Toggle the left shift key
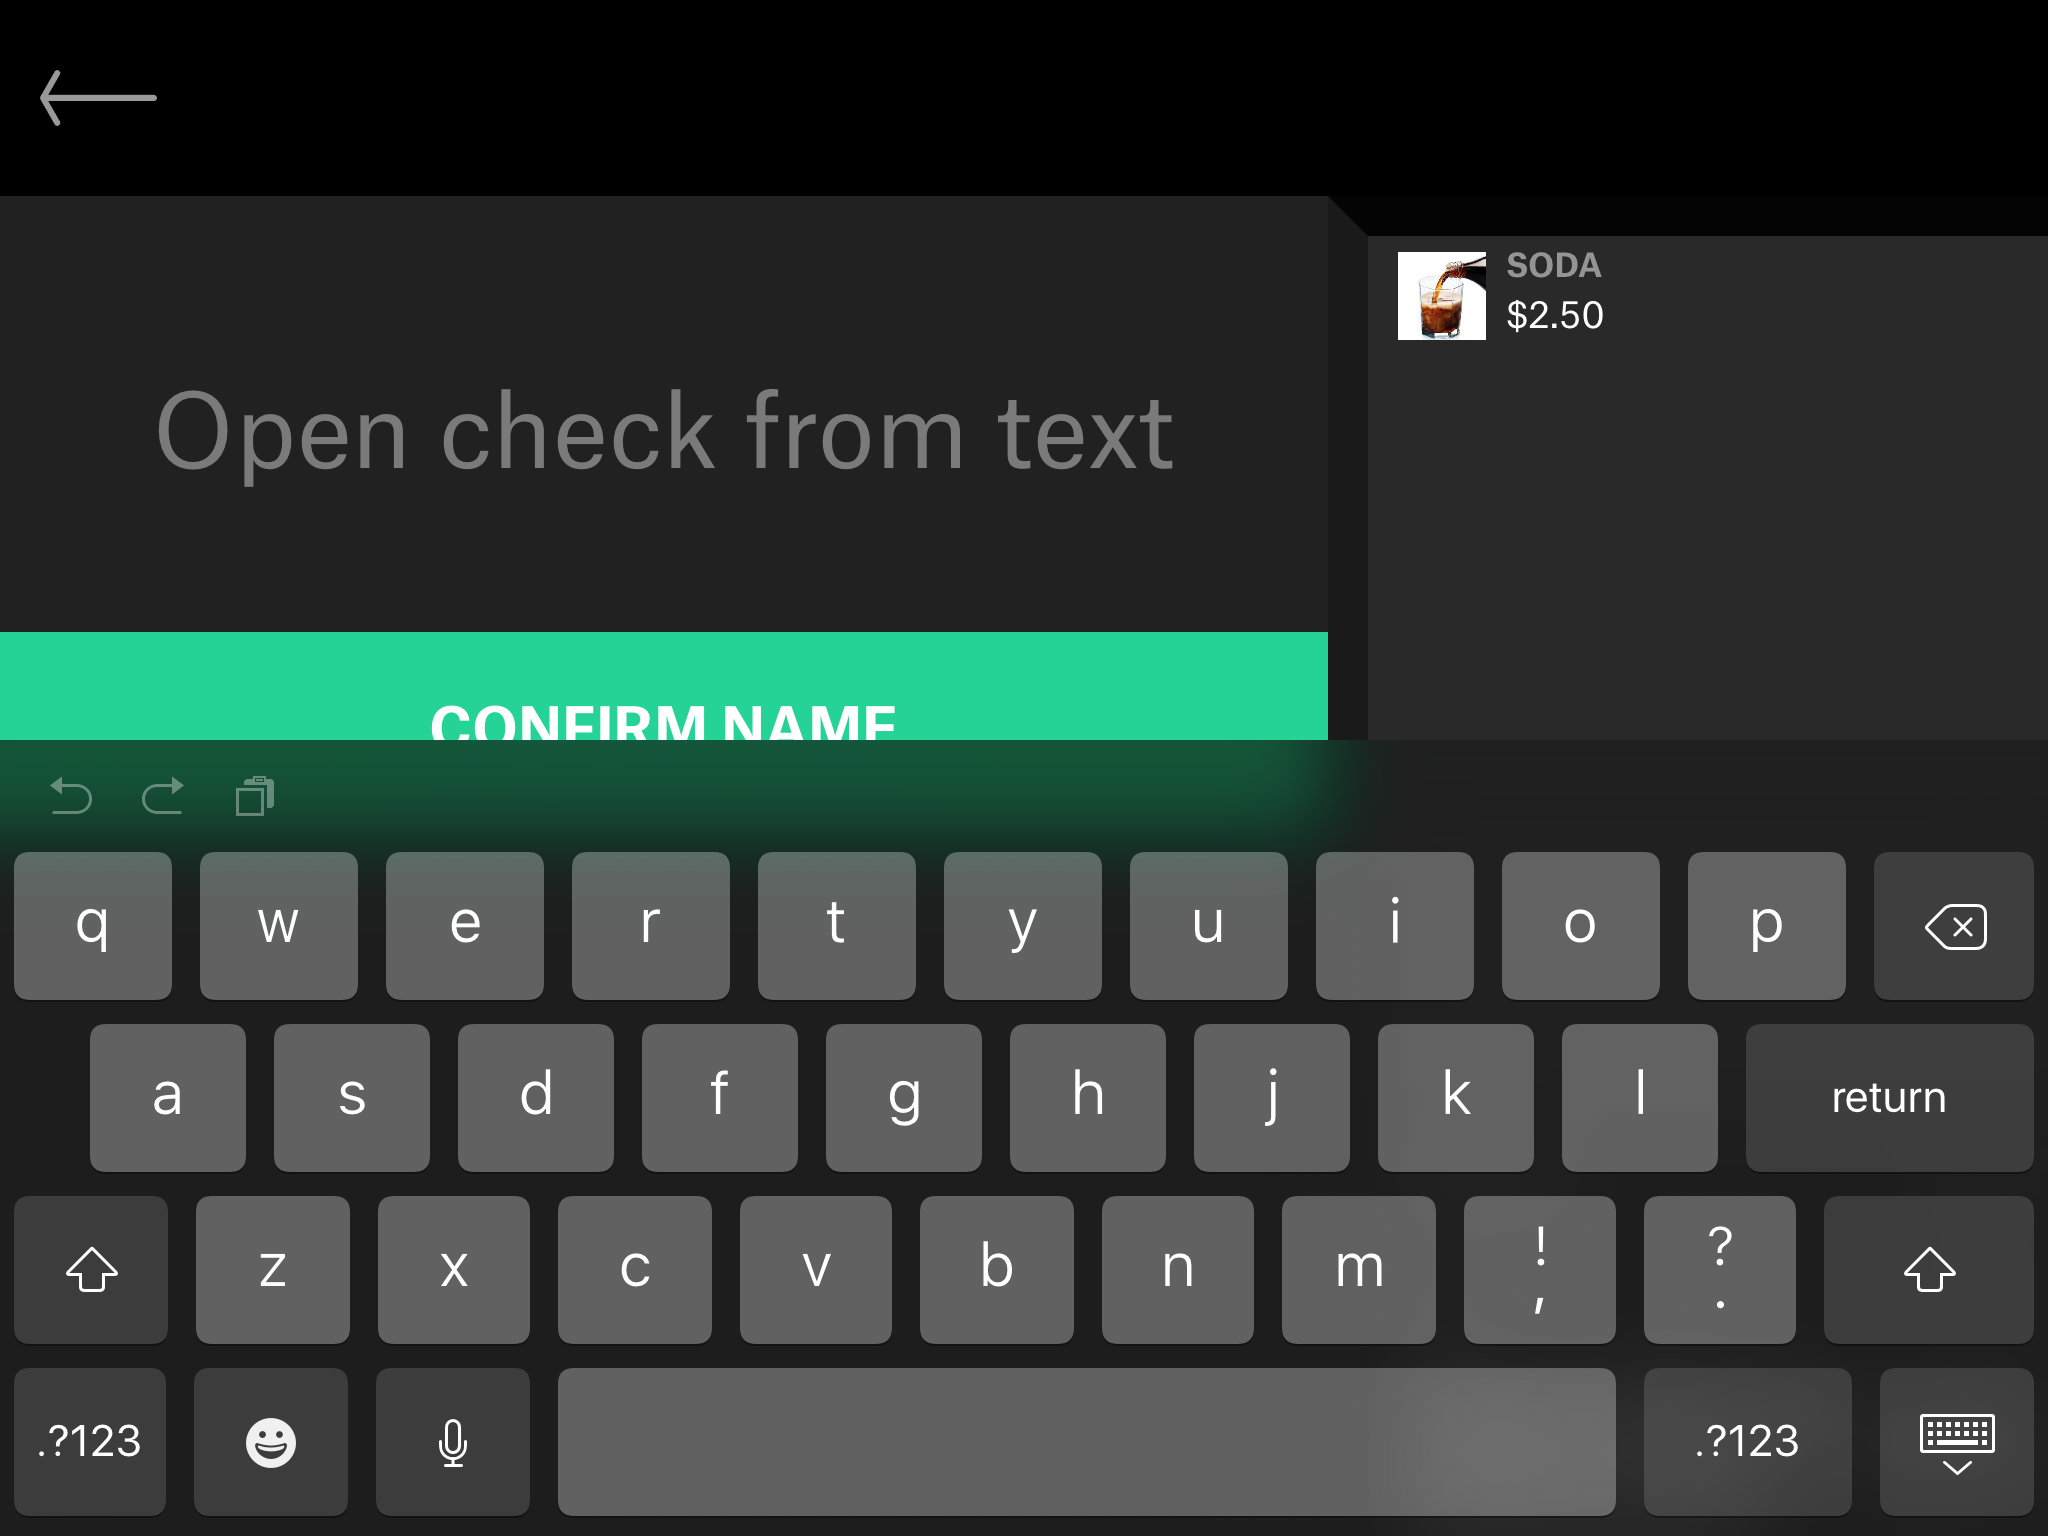The width and height of the screenshot is (2048, 1536). coord(91,1270)
